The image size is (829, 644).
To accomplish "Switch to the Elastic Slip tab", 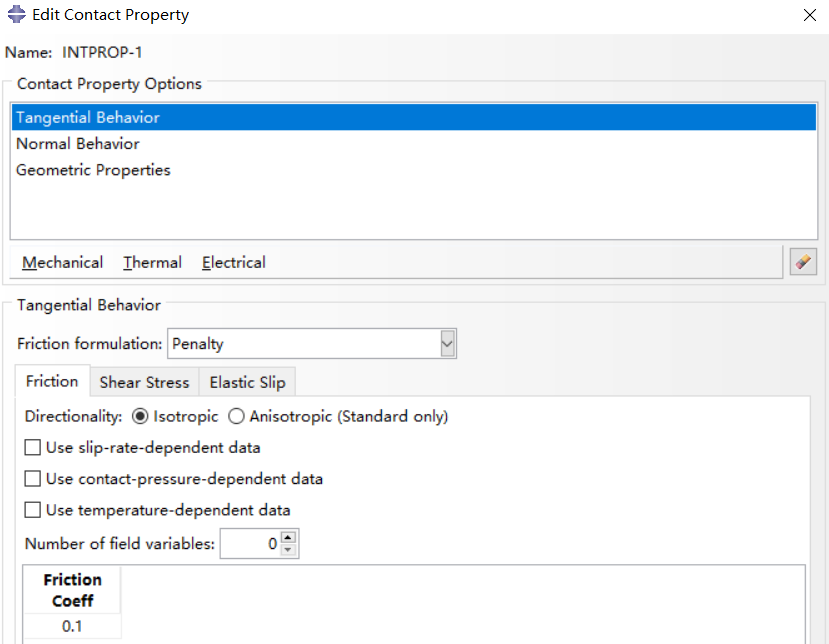I will click(x=247, y=382).
